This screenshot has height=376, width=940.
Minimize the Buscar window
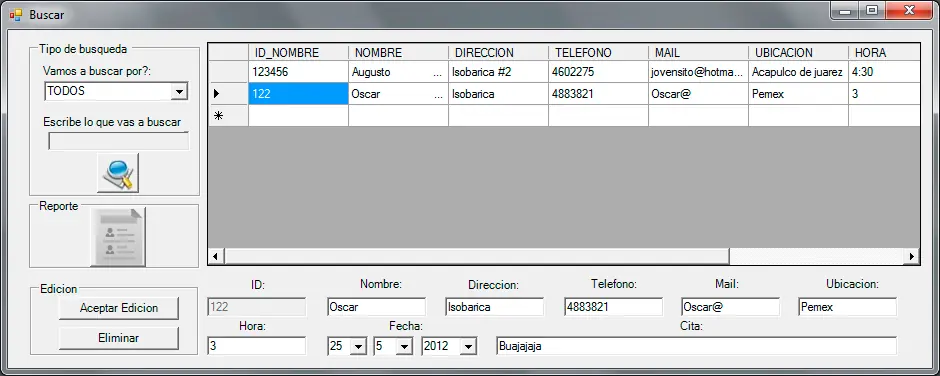tap(845, 11)
